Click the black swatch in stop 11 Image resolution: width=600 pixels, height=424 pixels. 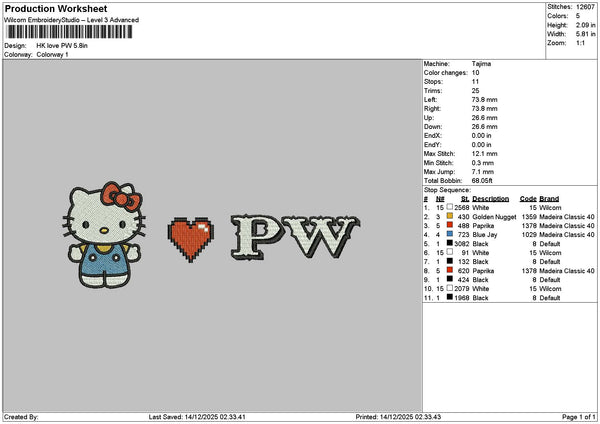coord(450,297)
